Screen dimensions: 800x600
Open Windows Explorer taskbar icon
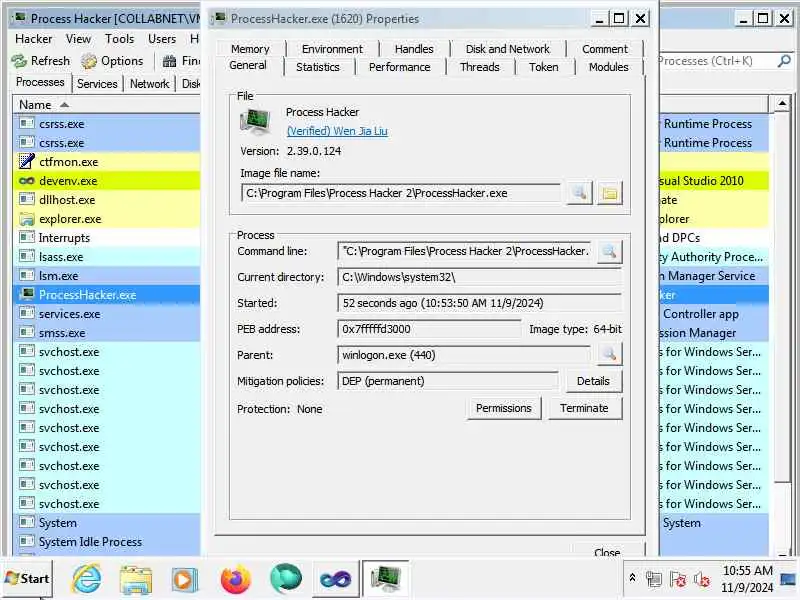pyautogui.click(x=136, y=580)
